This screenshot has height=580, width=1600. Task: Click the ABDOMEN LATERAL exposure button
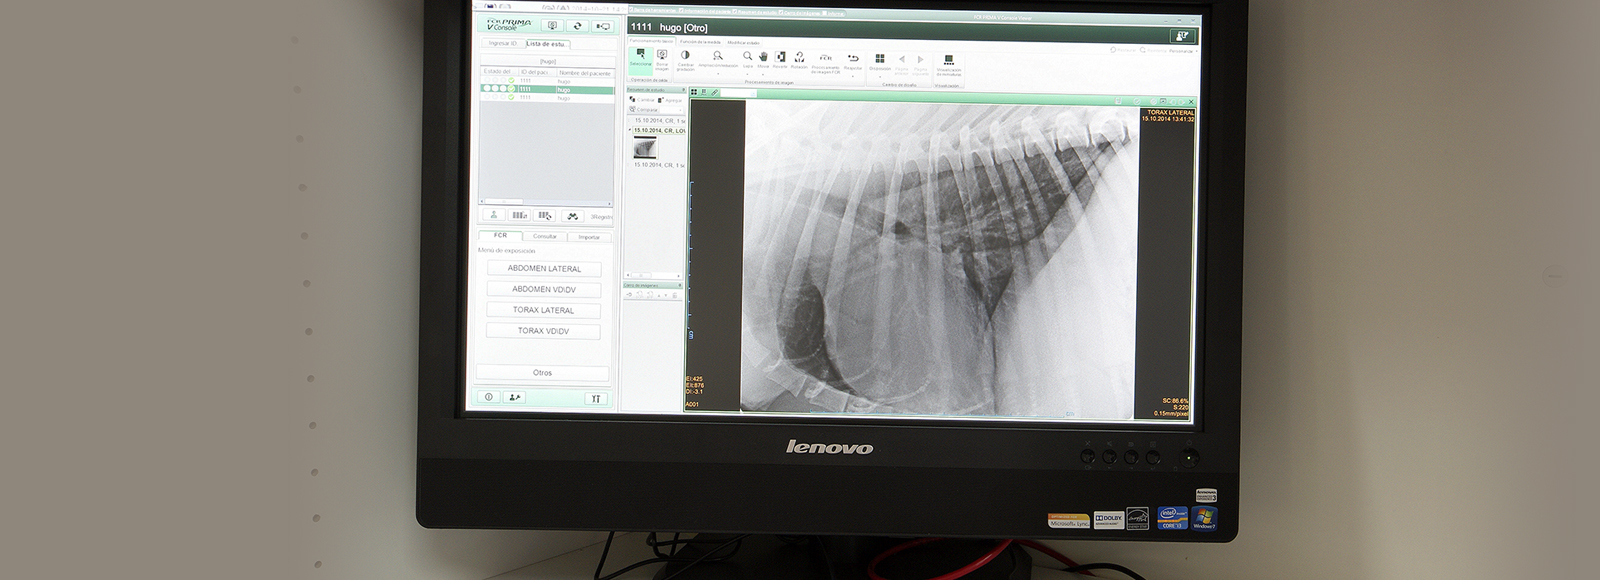pyautogui.click(x=544, y=269)
